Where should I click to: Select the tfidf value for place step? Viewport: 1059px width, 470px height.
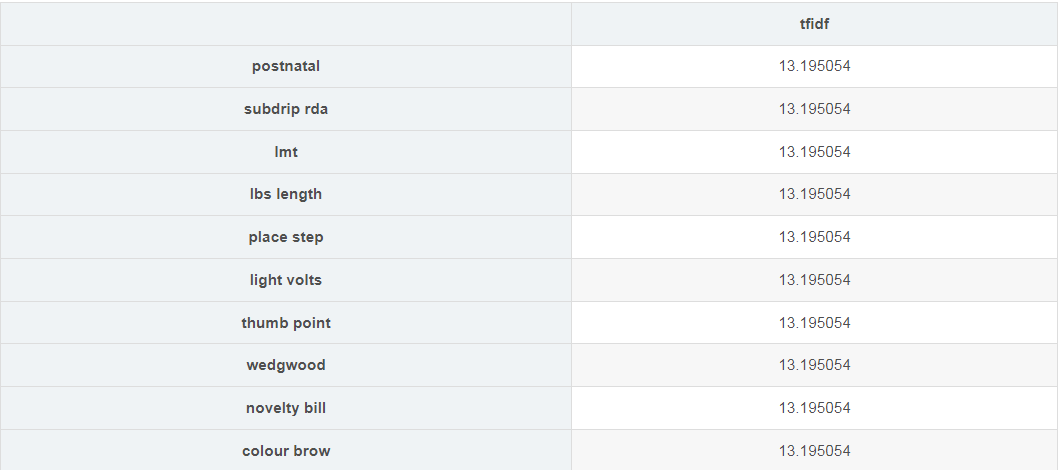point(814,237)
